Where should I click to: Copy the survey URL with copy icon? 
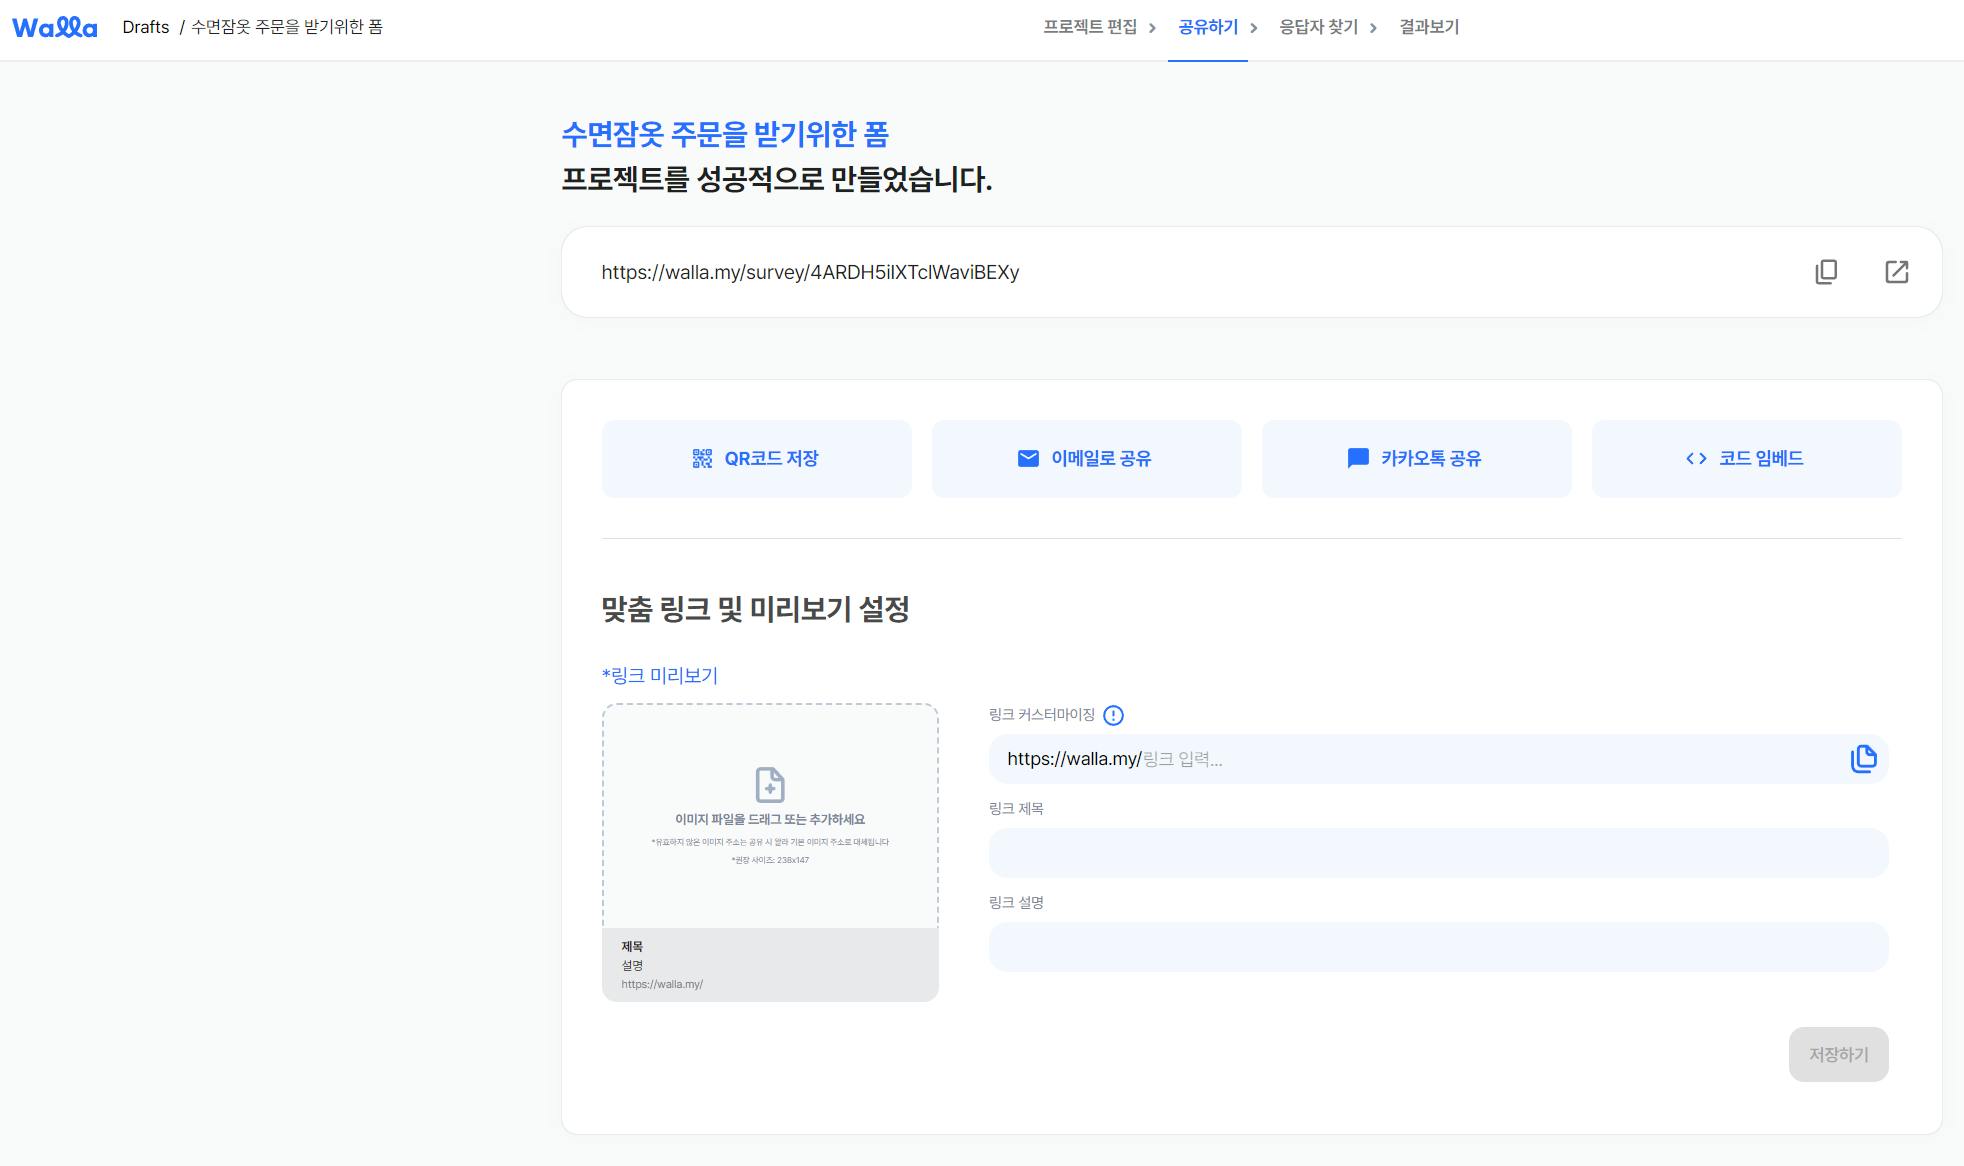click(x=1826, y=272)
